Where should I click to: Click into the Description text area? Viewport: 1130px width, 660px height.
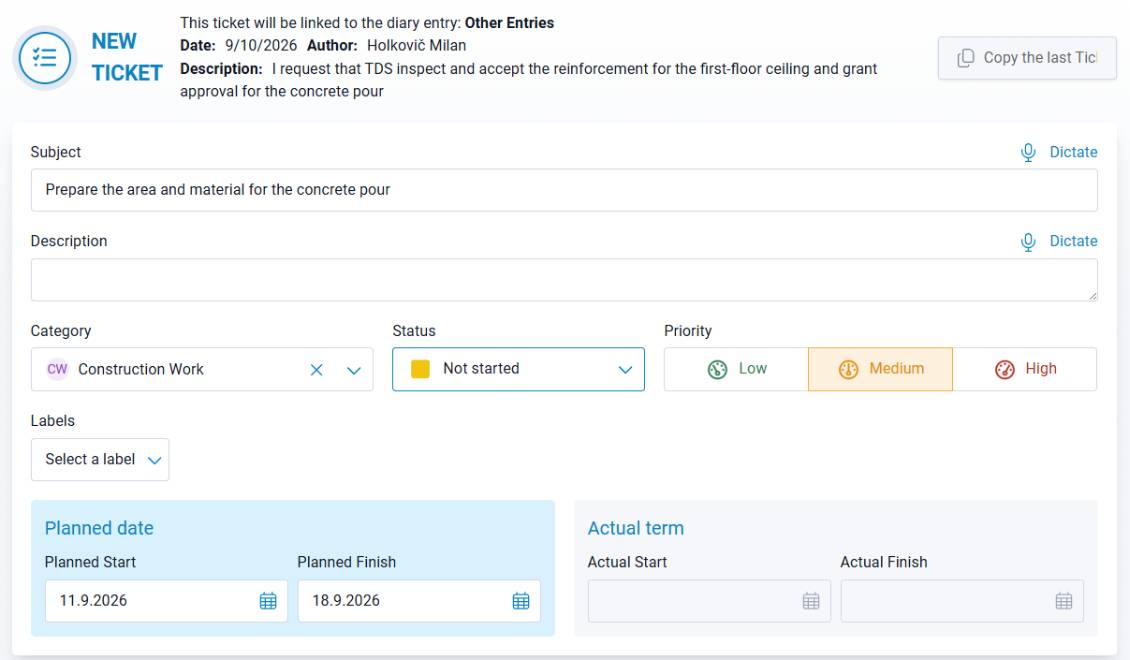(564, 280)
